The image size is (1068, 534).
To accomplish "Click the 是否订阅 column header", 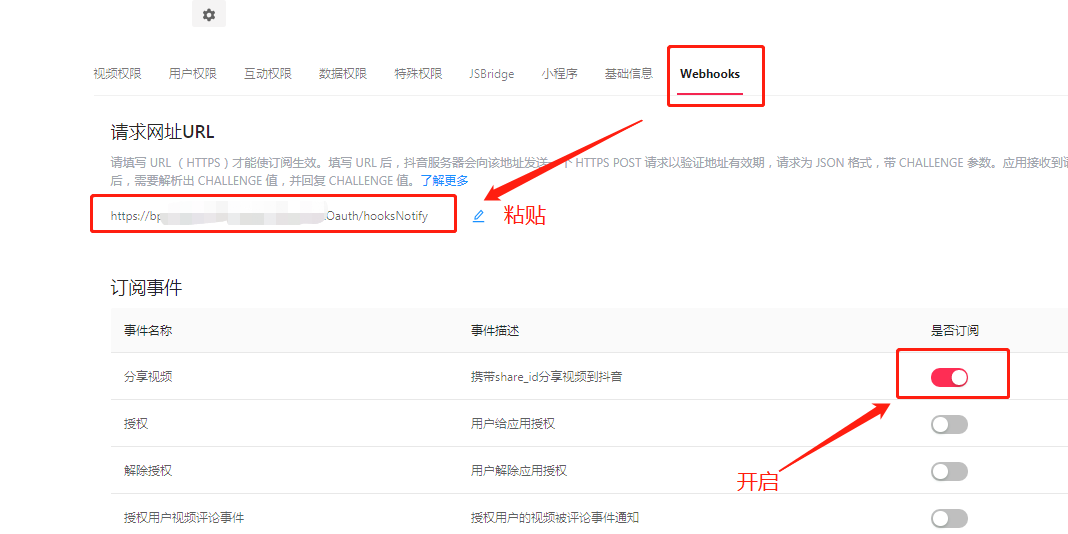I will click(x=954, y=331).
